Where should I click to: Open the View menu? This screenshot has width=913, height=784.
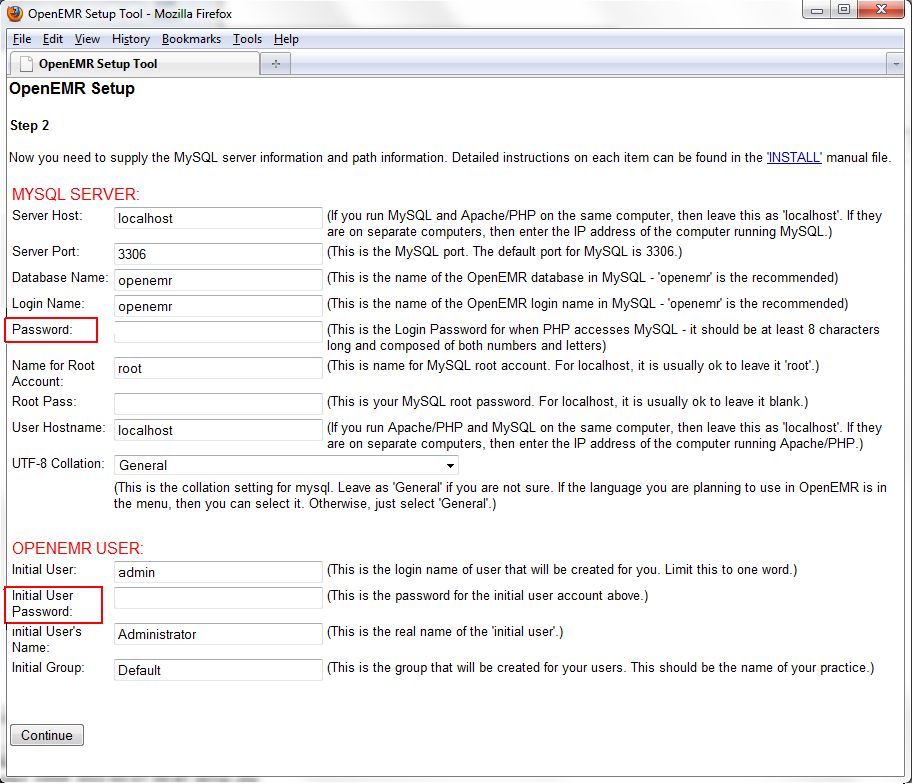tap(87, 39)
